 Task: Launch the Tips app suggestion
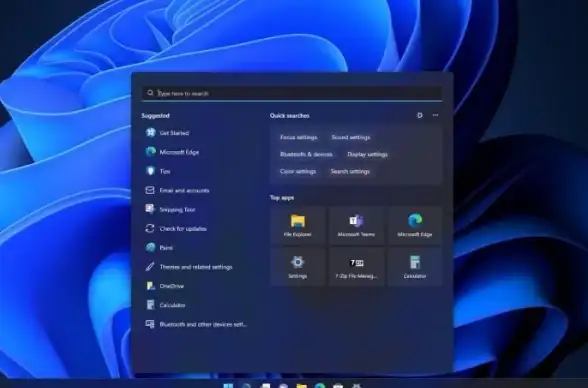(x=158, y=171)
